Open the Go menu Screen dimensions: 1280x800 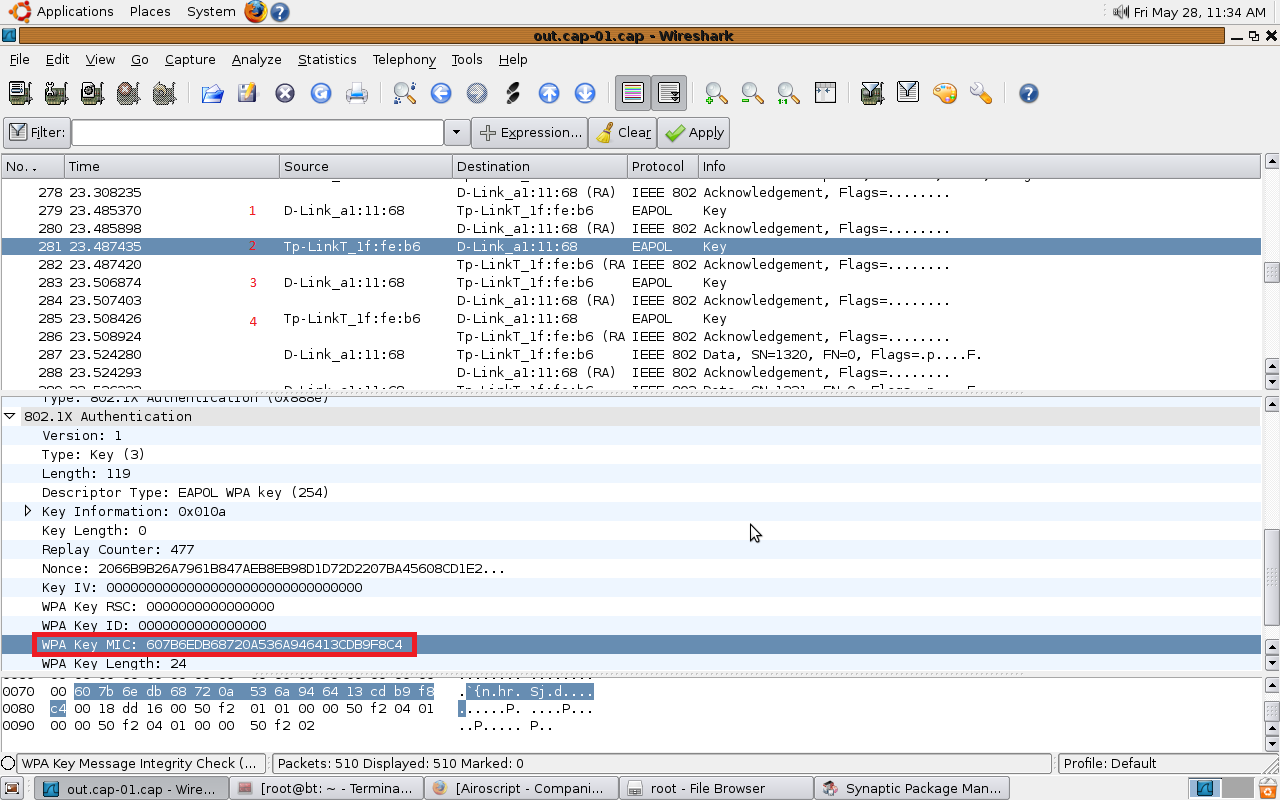140,59
